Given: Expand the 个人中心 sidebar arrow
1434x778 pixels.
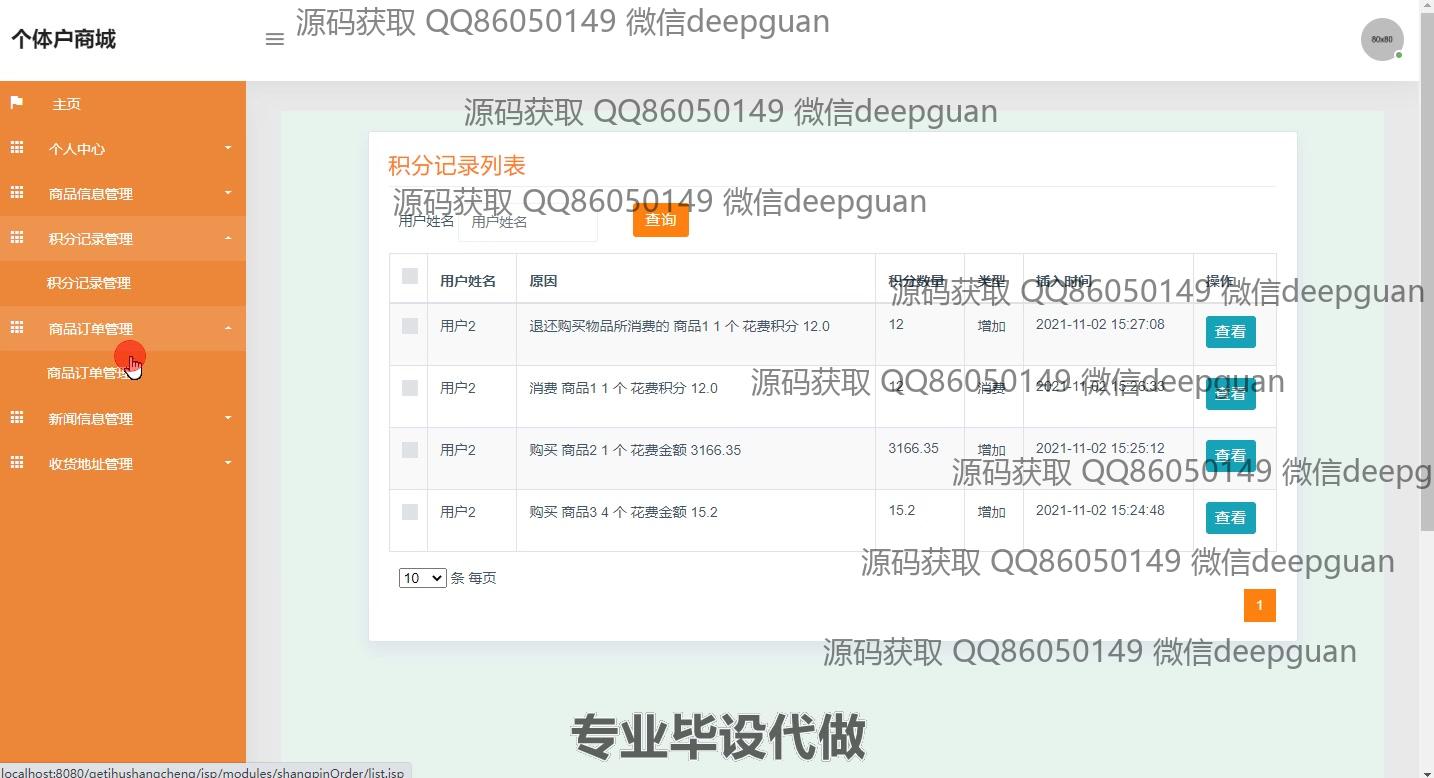Looking at the screenshot, I should [228, 148].
